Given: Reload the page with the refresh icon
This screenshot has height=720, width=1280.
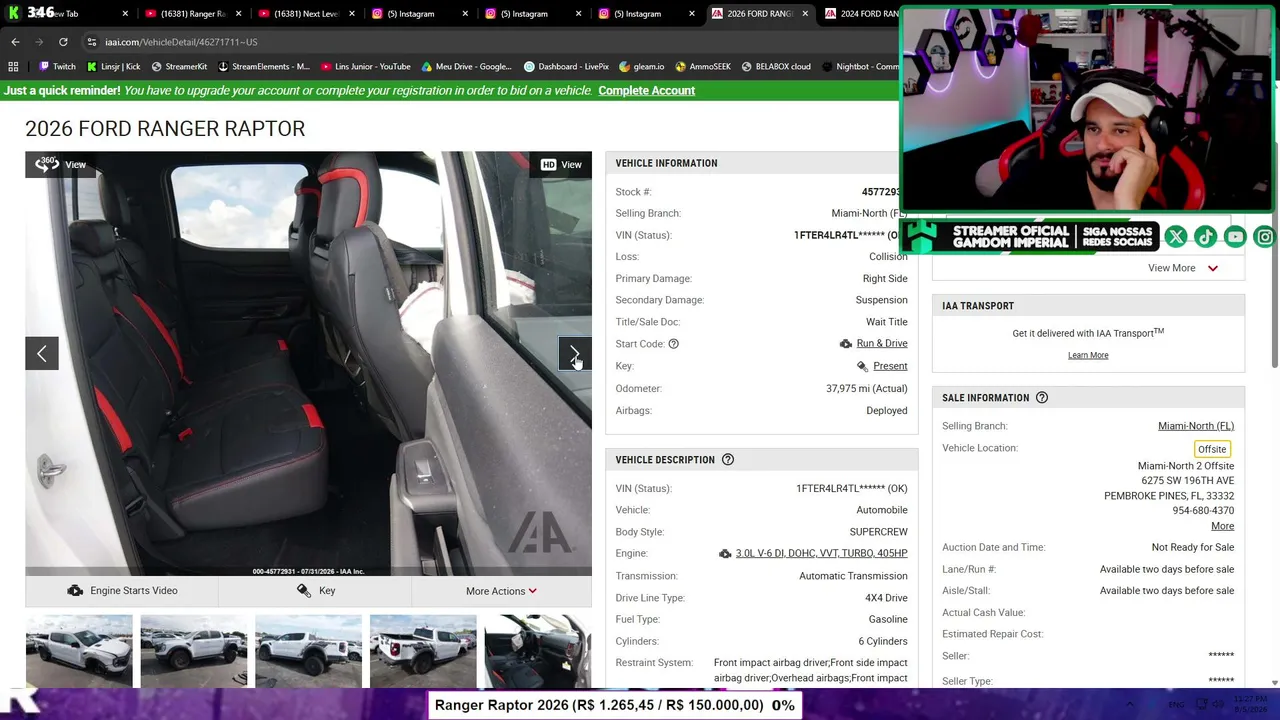Looking at the screenshot, I should click(63, 42).
